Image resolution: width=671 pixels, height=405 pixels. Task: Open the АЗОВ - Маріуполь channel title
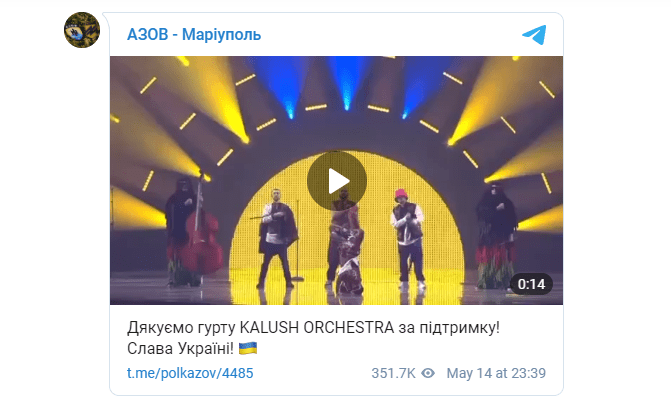194,34
